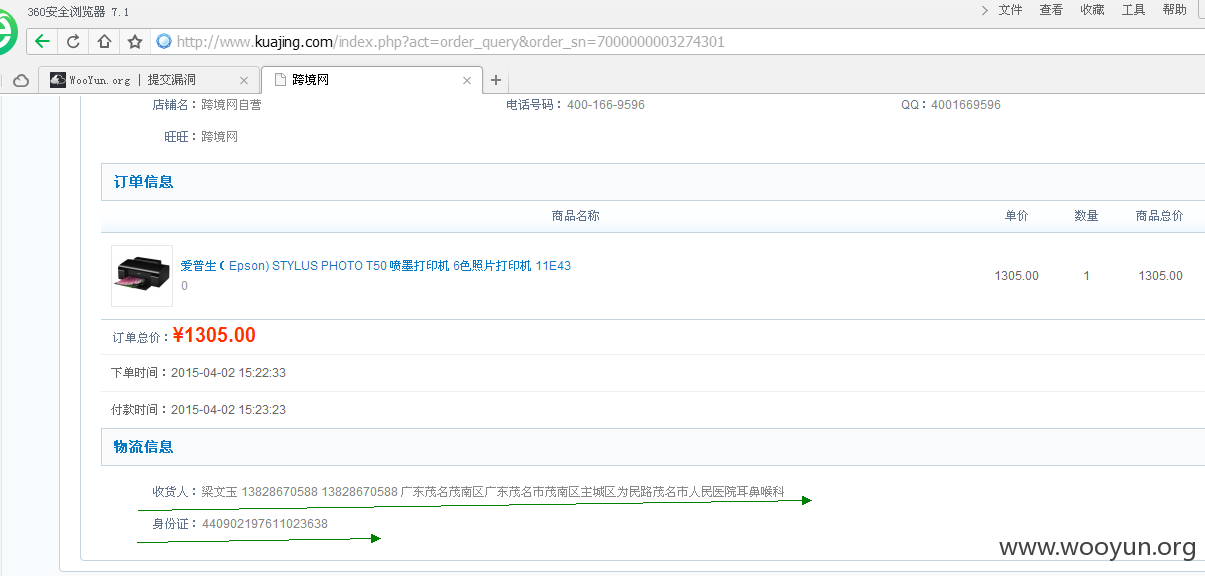Viewport: 1205px width, 576px height.
Task: Click the QQ number 4001669596
Action: point(966,105)
